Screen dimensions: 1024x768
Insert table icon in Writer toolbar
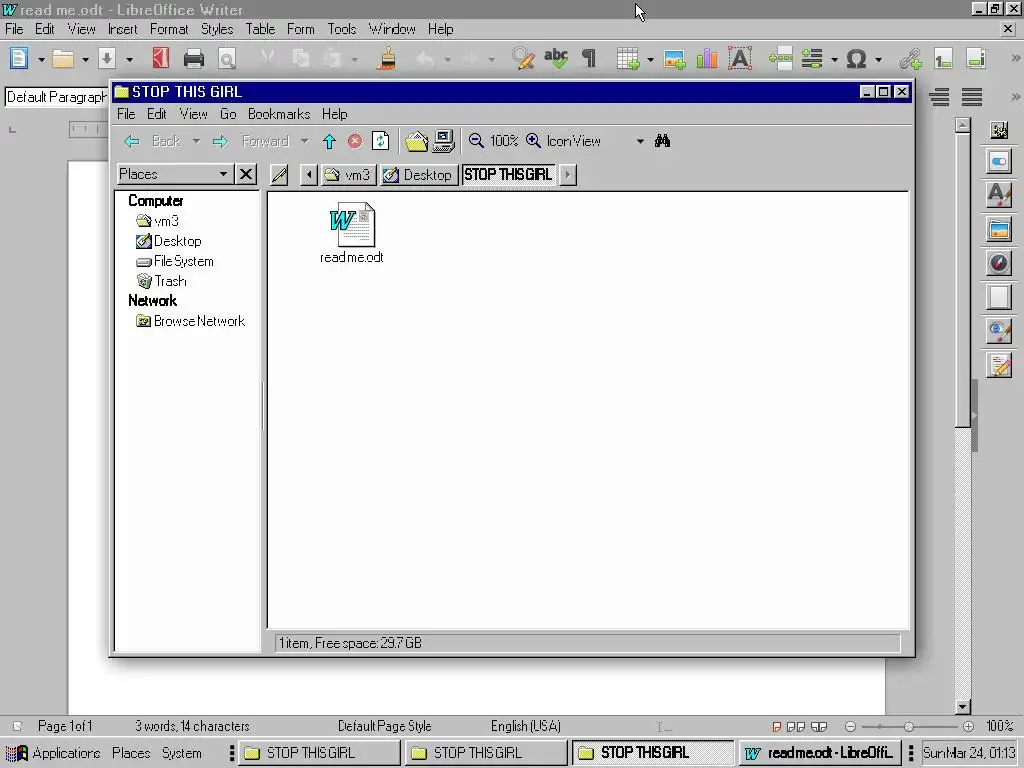(x=628, y=59)
